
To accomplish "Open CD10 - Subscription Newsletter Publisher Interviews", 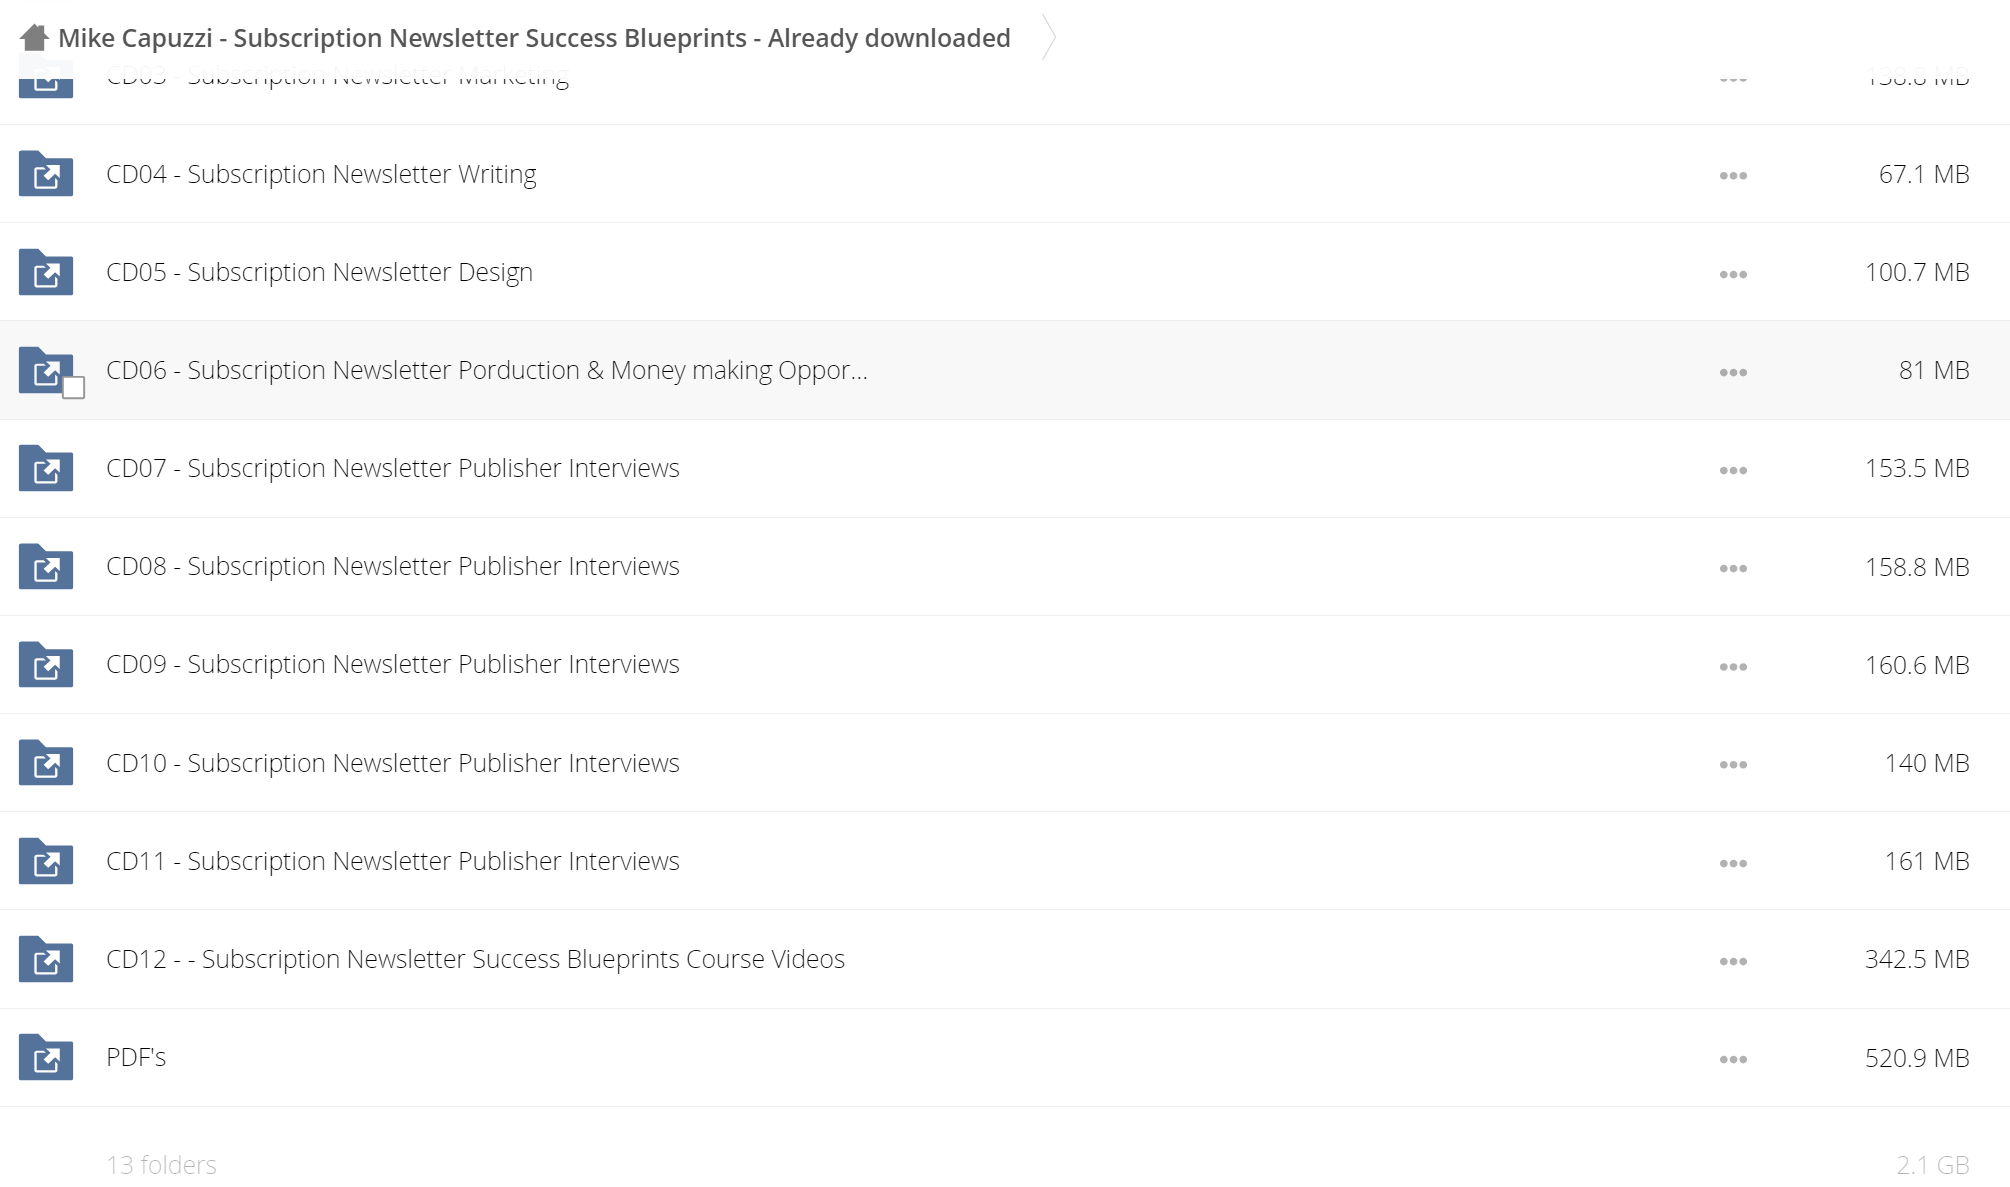I will [x=393, y=763].
